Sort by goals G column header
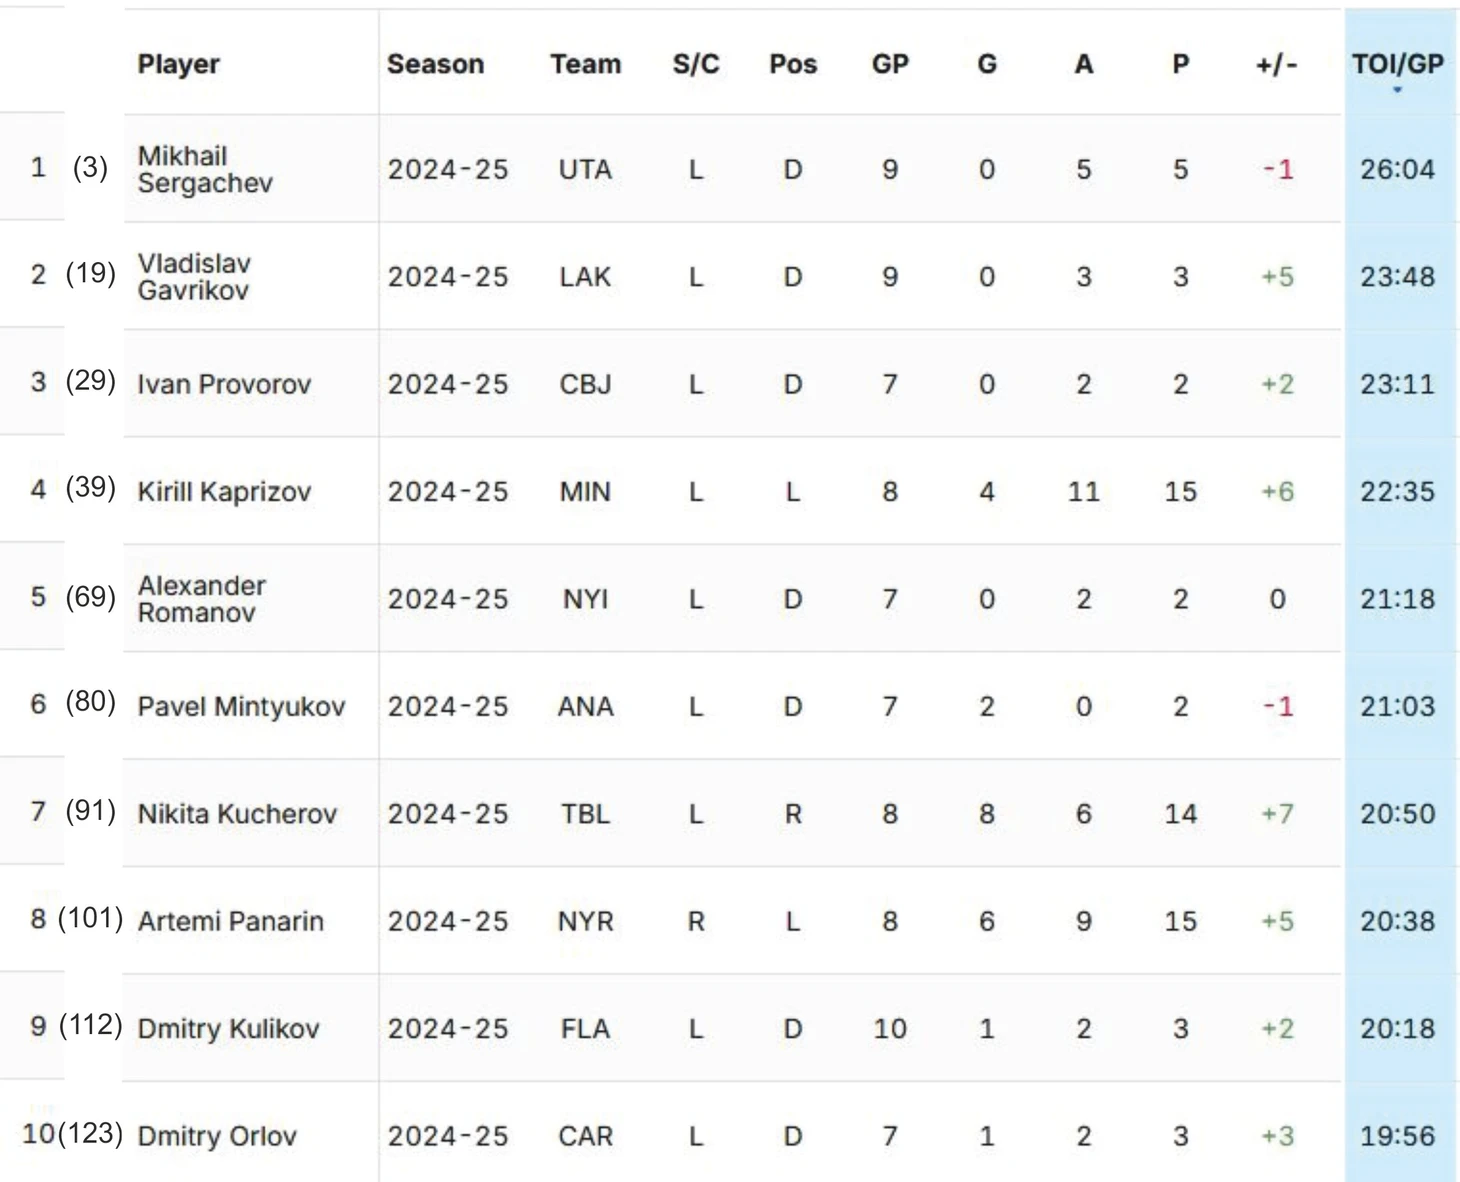The image size is (1460, 1182). coord(987,64)
